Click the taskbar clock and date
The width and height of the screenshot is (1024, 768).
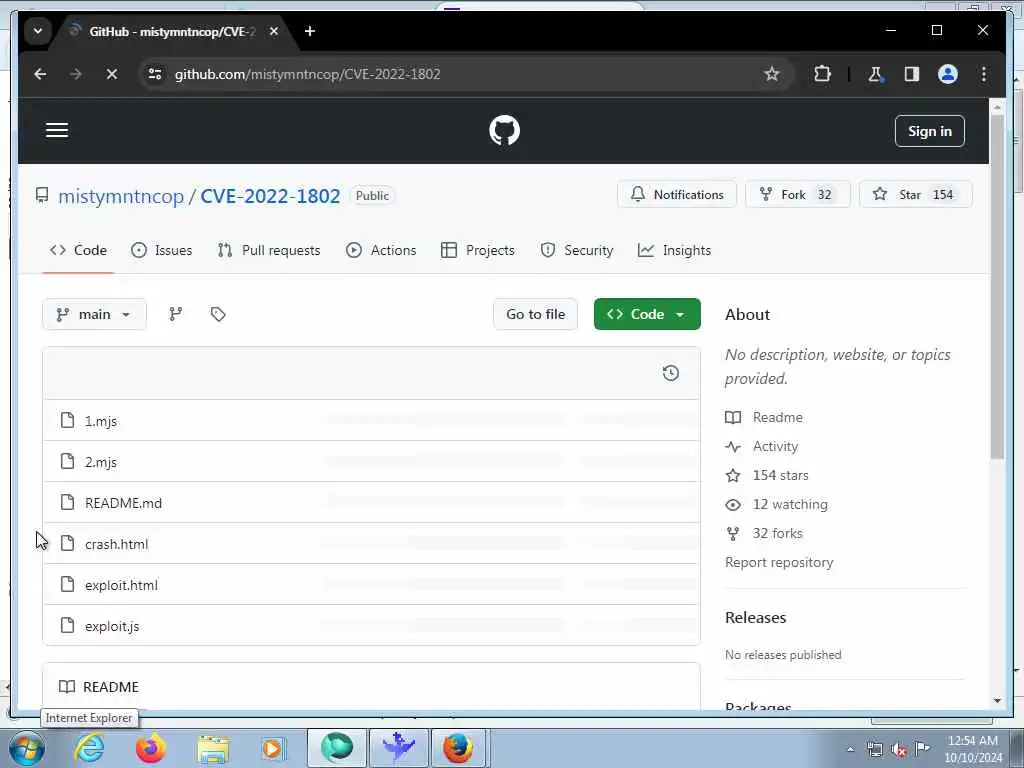pyautogui.click(x=973, y=749)
